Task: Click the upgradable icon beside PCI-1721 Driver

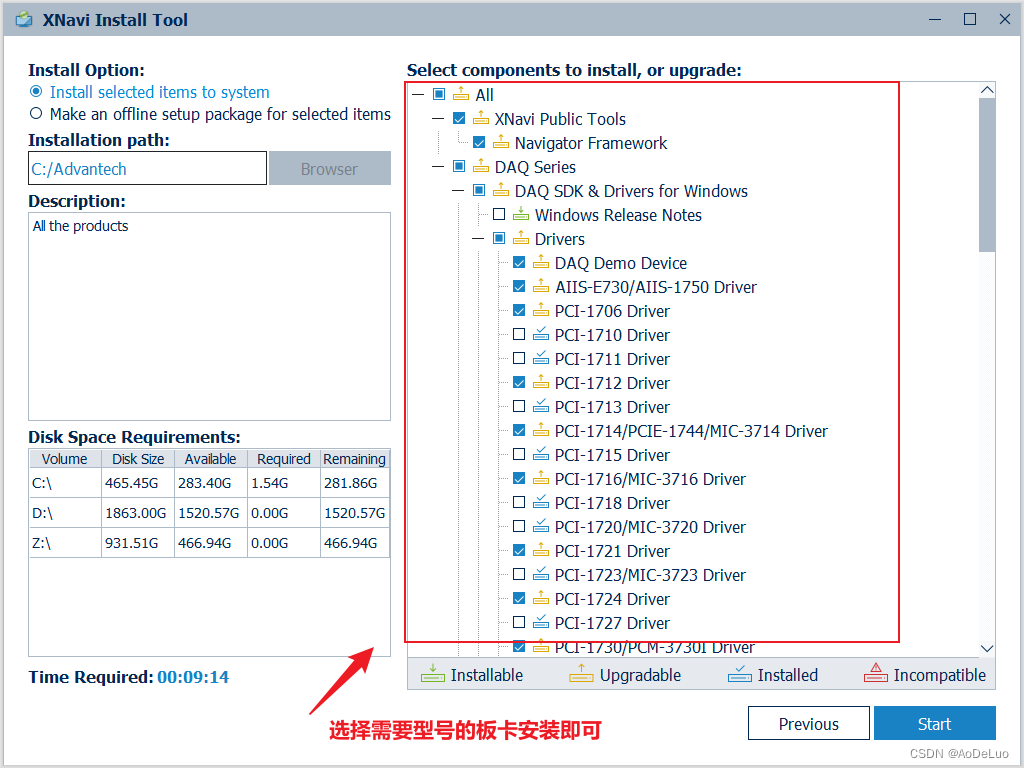Action: [541, 550]
